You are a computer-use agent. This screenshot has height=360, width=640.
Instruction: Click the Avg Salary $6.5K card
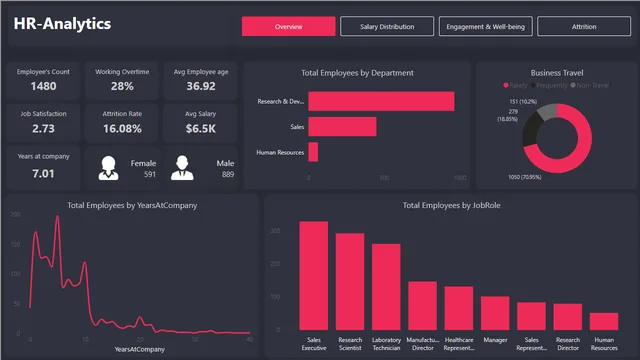pos(201,122)
